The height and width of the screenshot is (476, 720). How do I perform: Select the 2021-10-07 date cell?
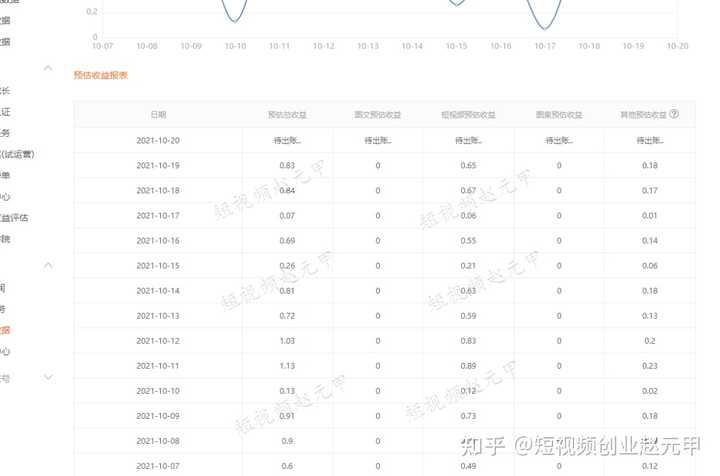coord(158,466)
